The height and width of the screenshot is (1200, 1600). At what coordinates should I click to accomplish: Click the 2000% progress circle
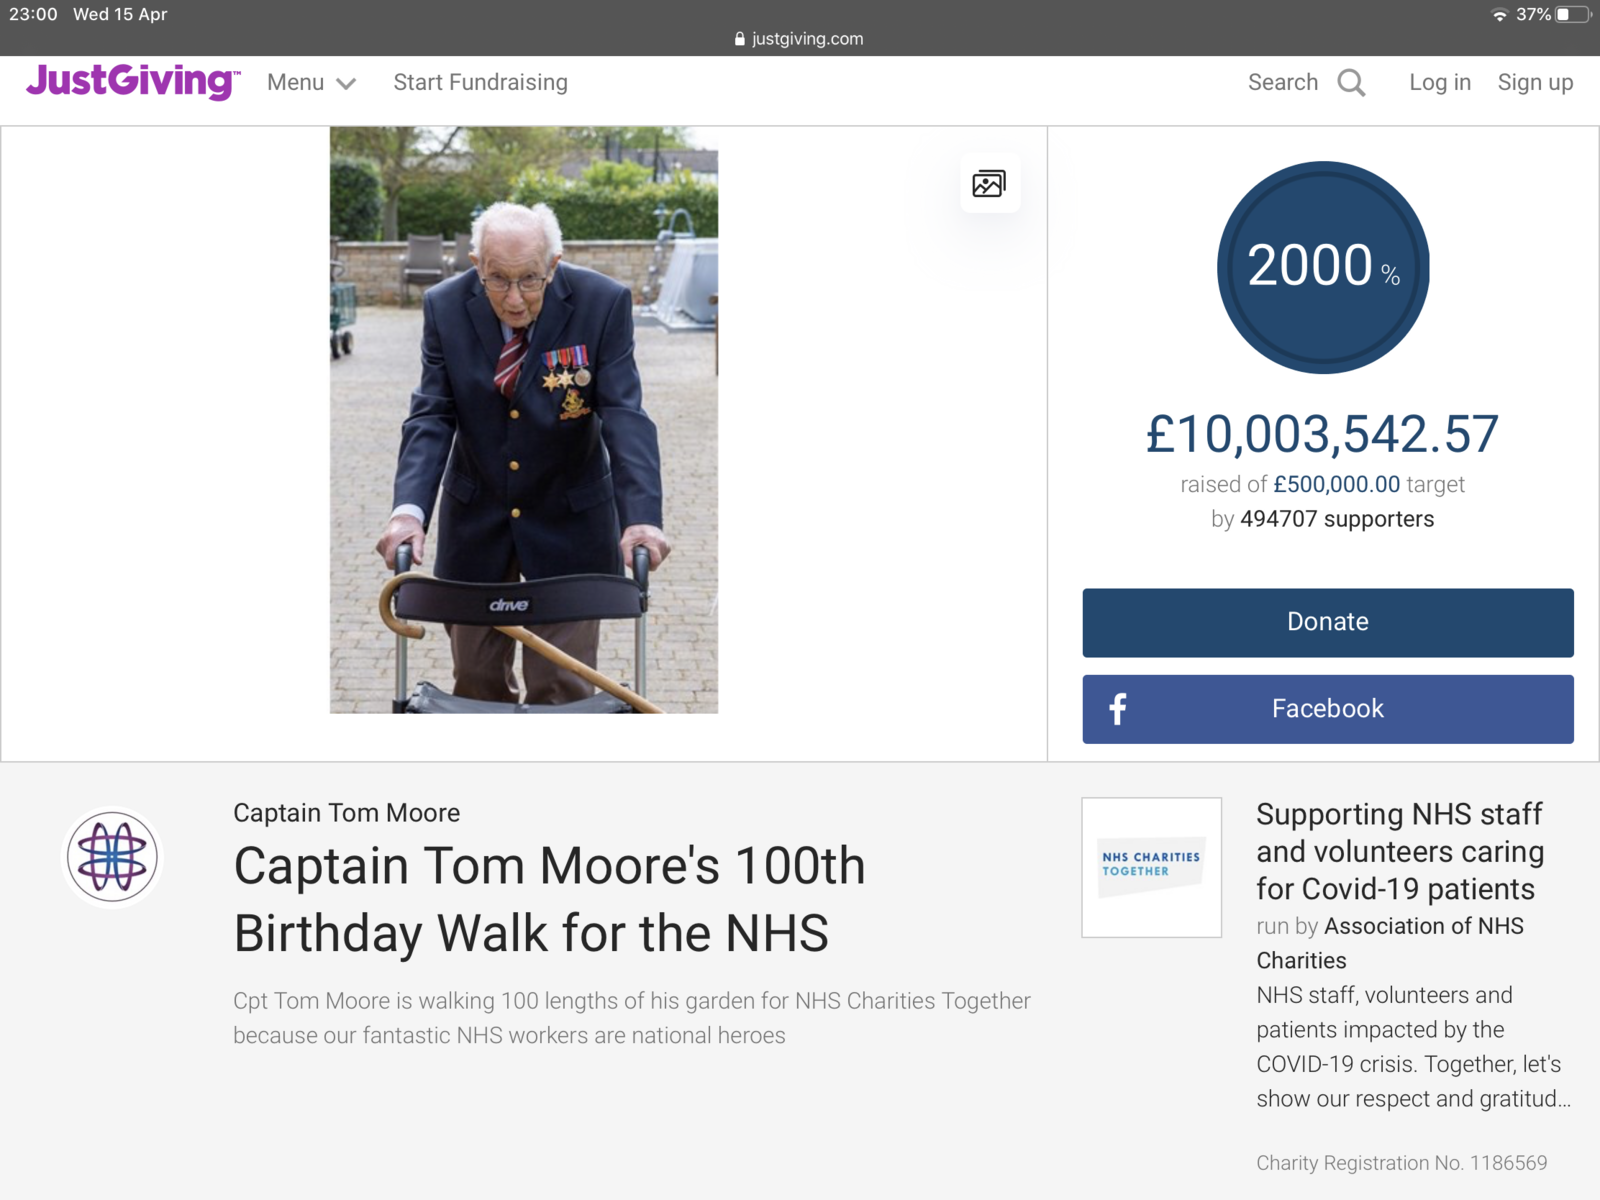click(x=1322, y=267)
